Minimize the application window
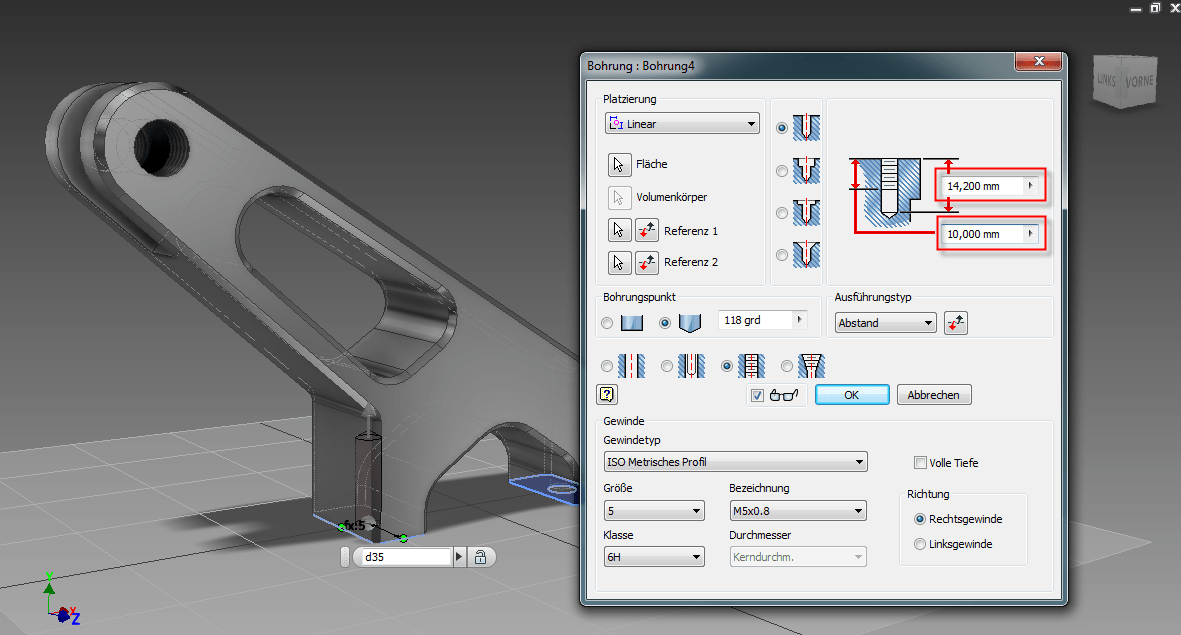This screenshot has width=1181, height=635. (1136, 8)
